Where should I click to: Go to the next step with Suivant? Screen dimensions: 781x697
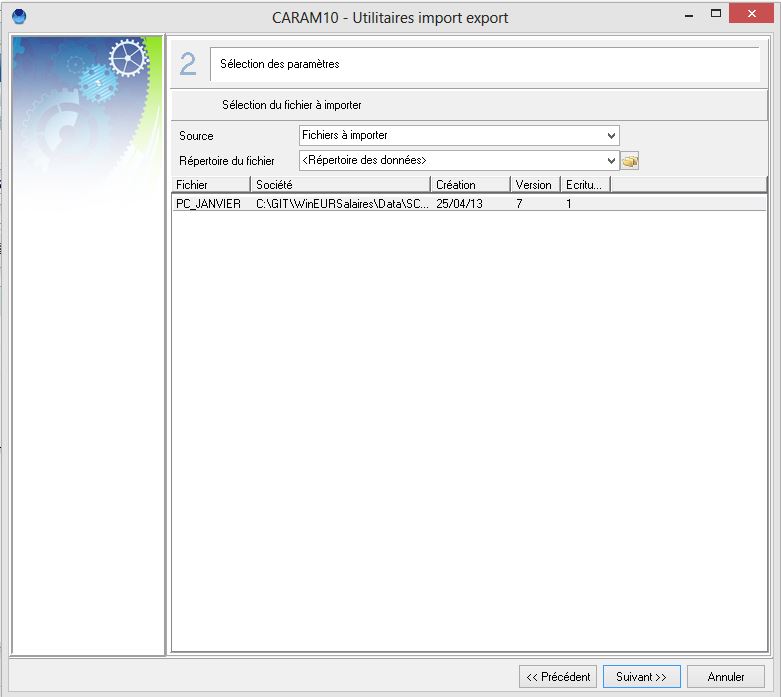[642, 677]
